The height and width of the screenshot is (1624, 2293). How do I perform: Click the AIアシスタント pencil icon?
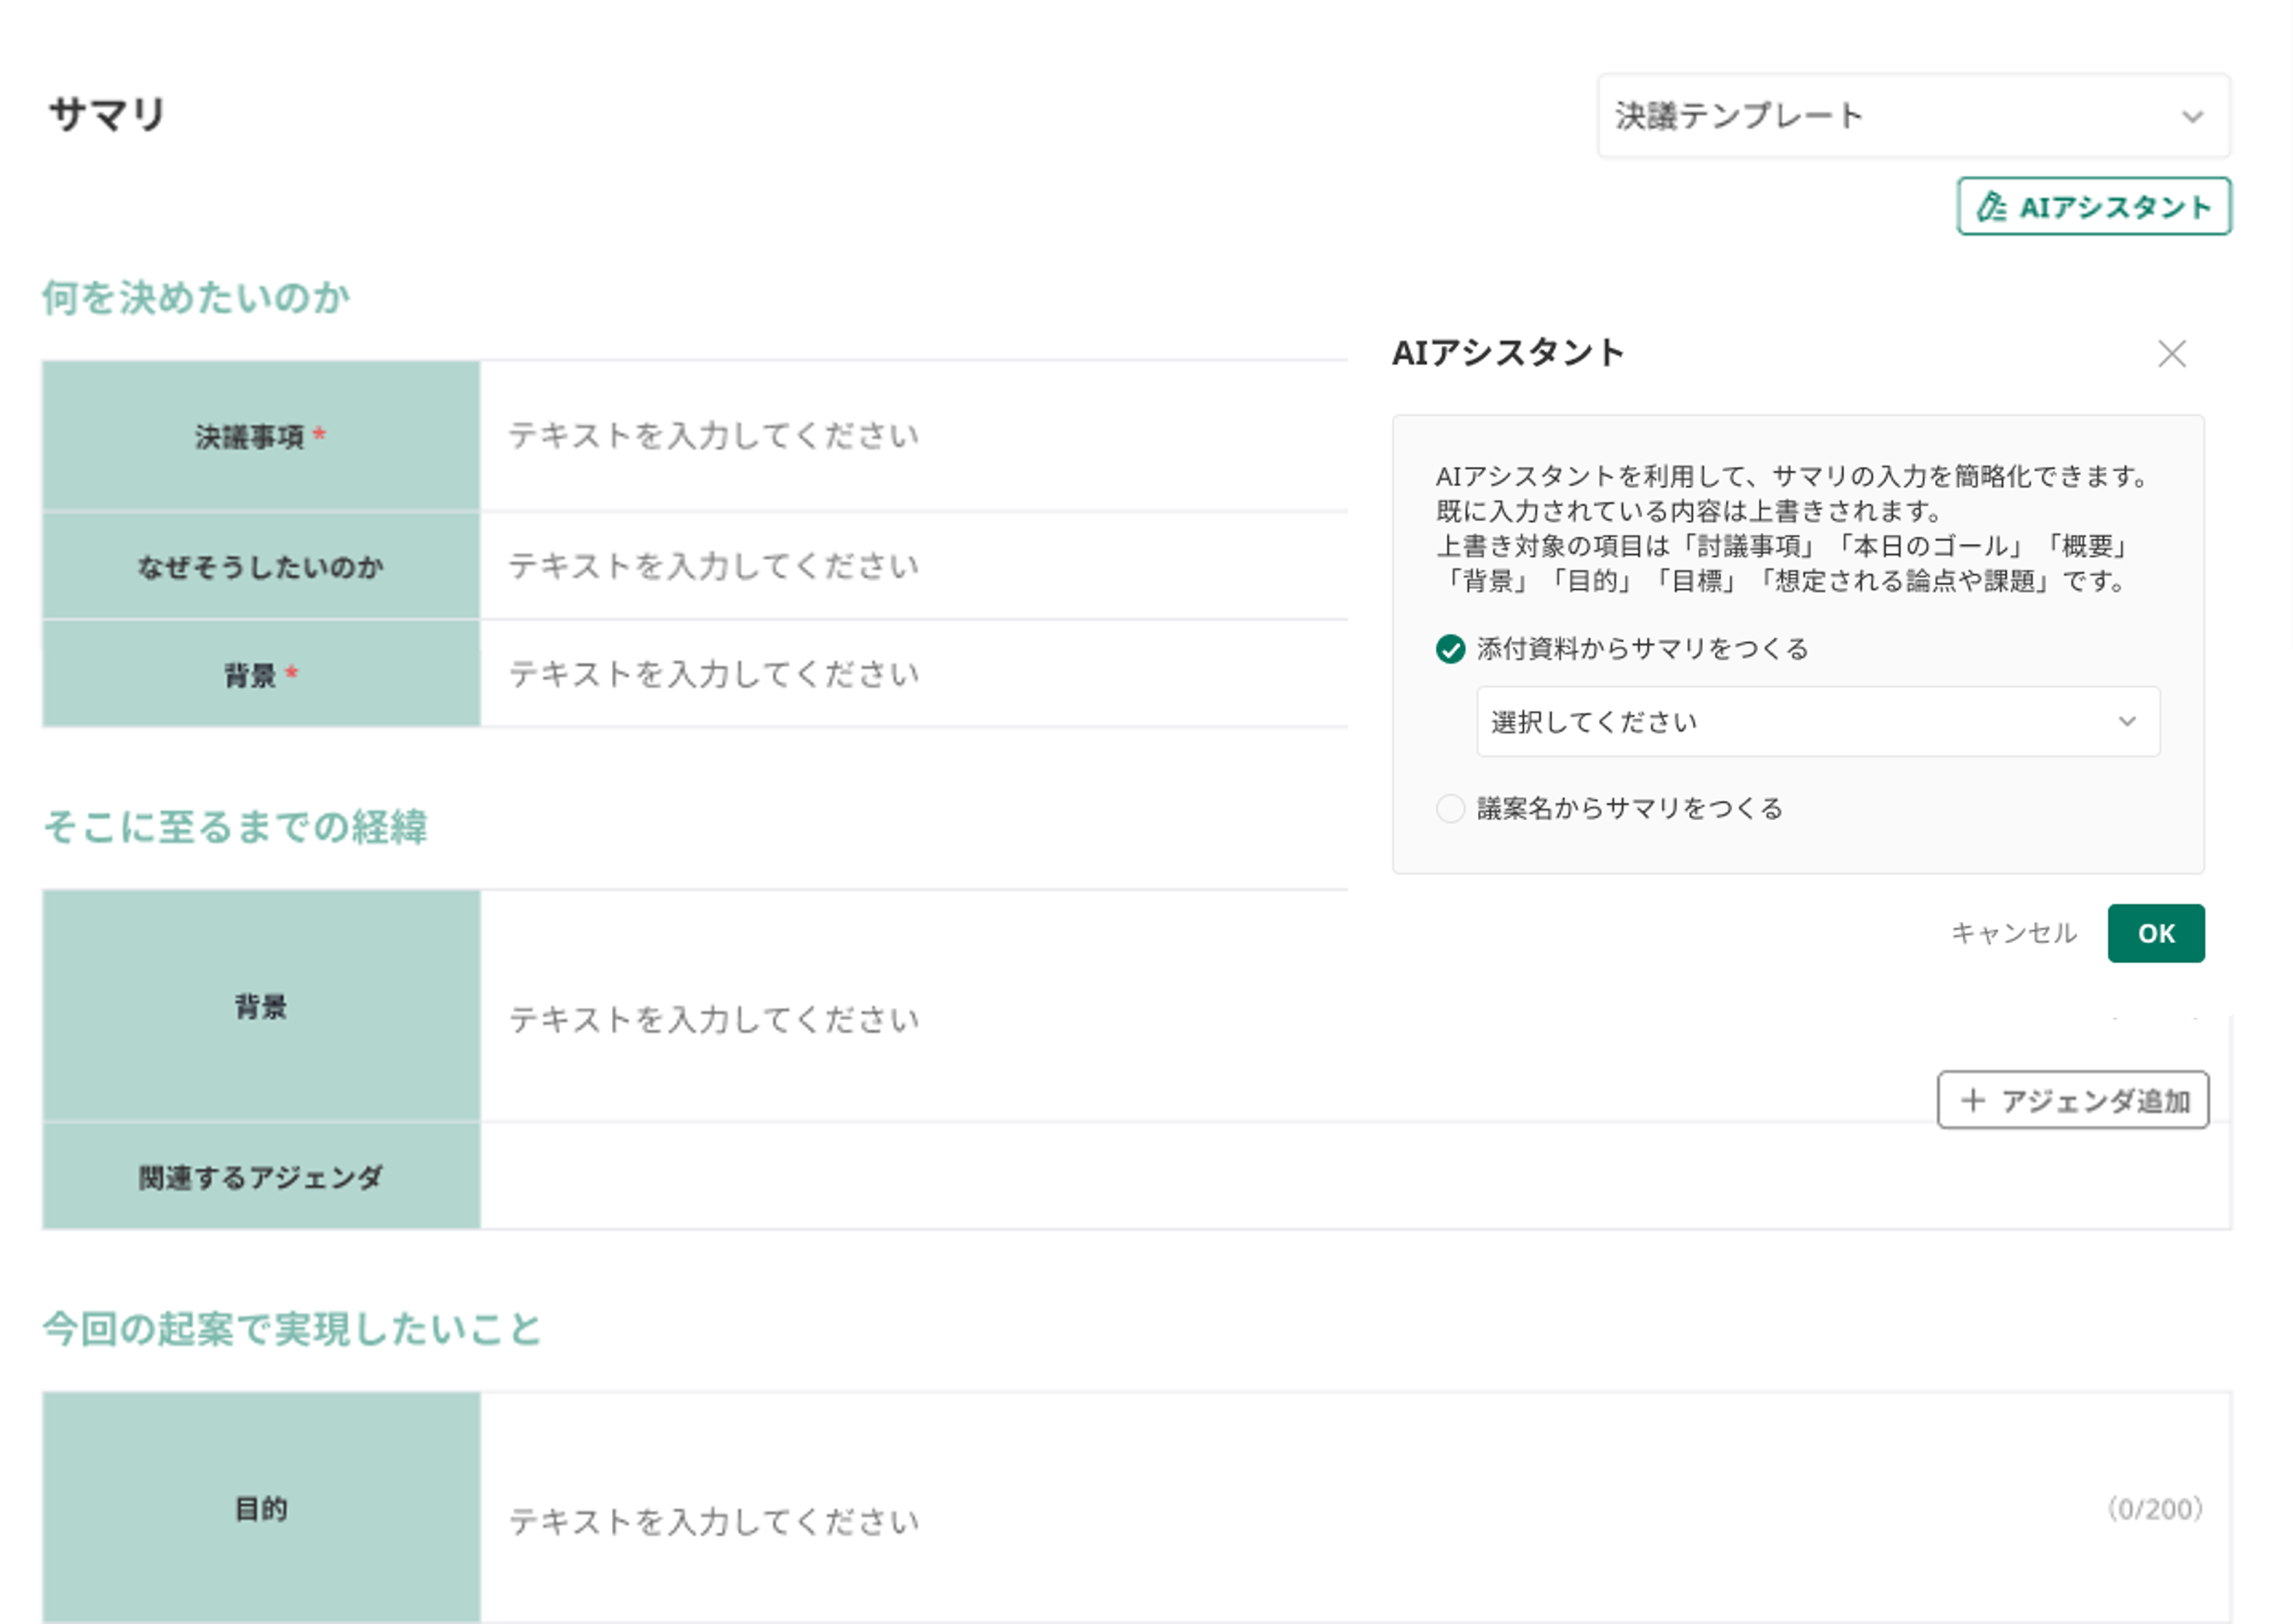pos(1991,207)
